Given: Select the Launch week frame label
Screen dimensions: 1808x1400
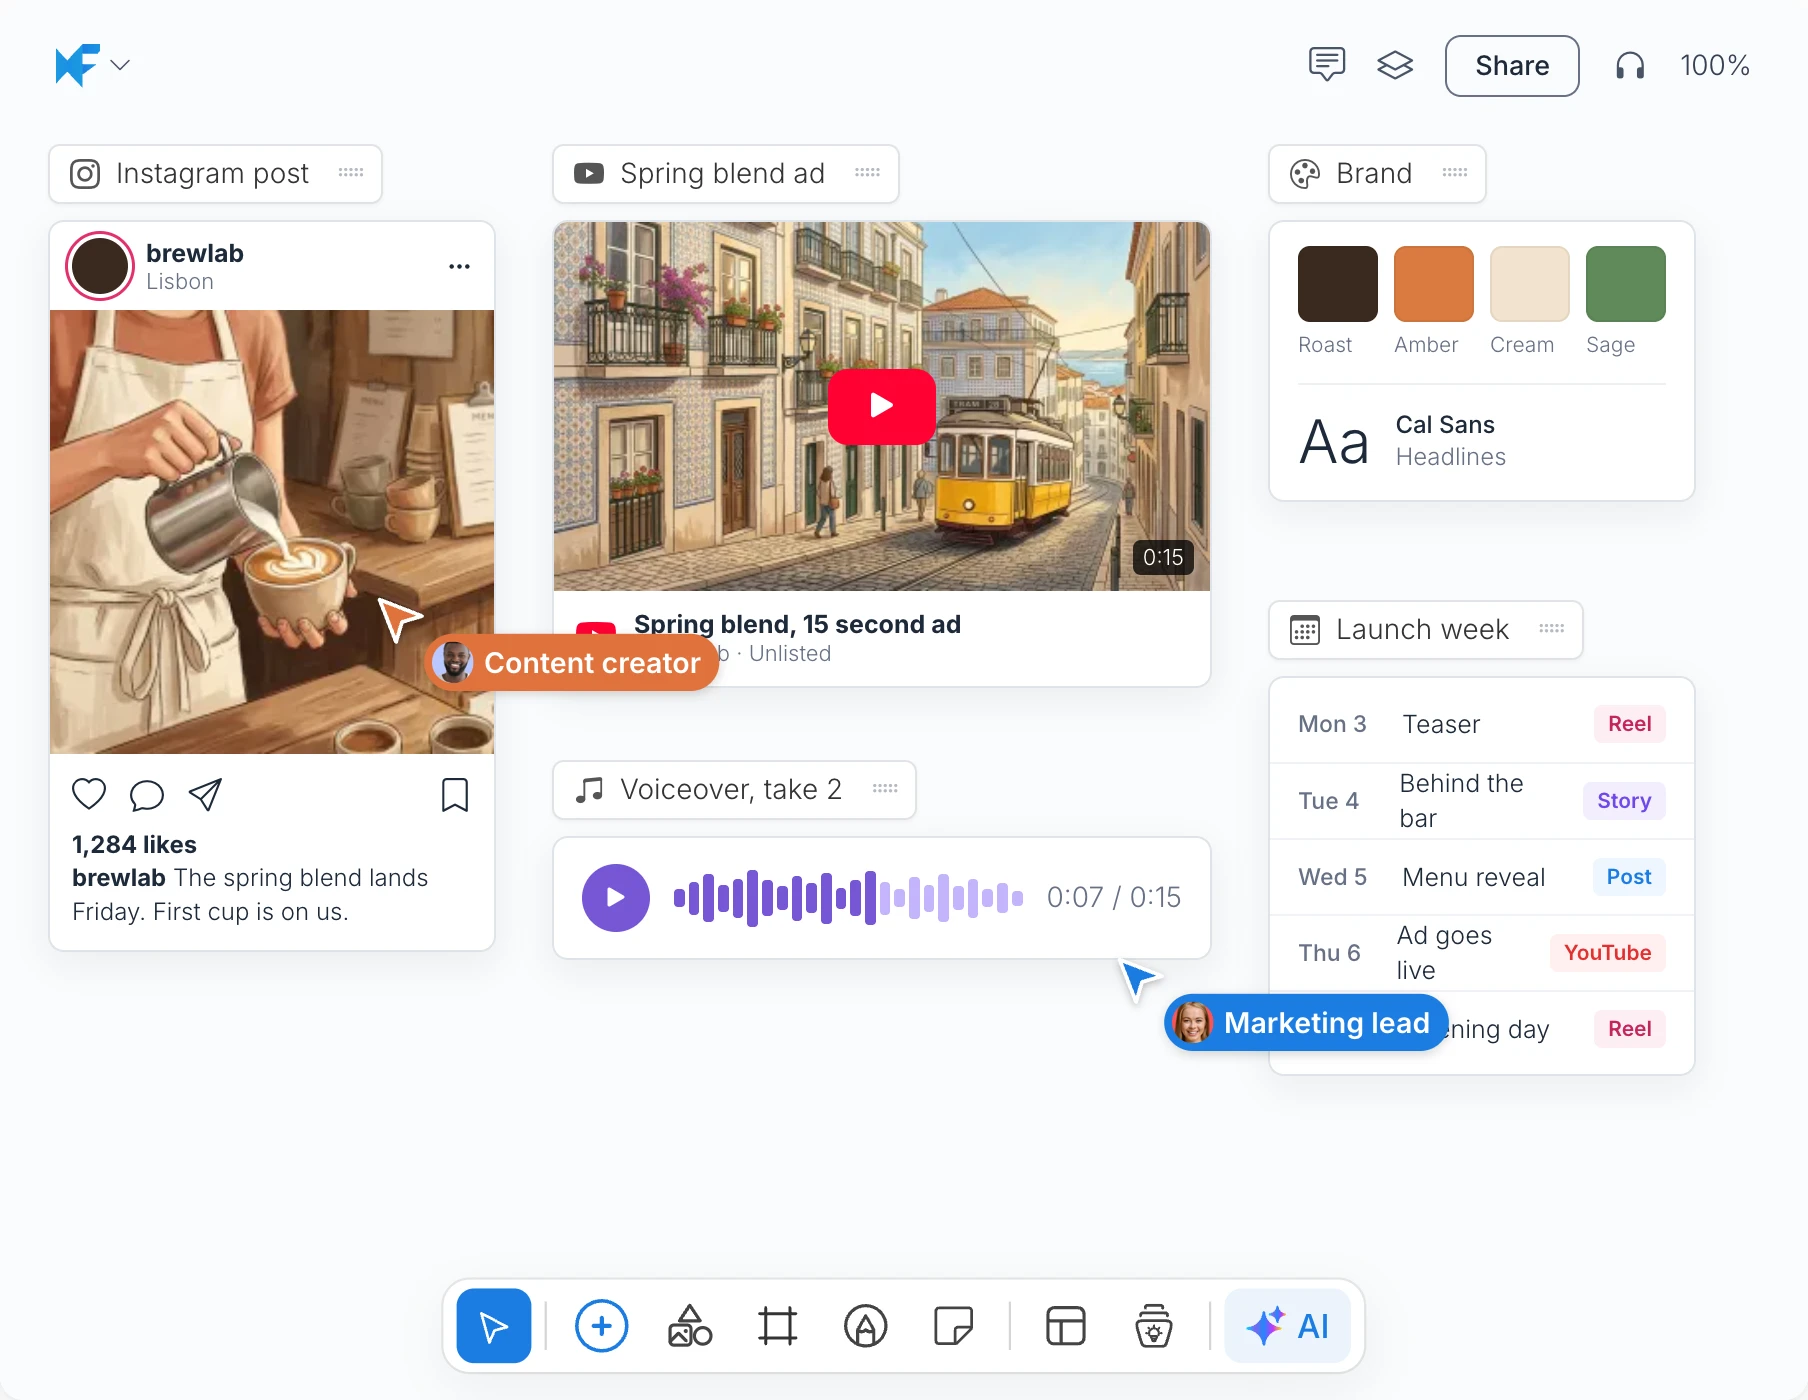Looking at the screenshot, I should coord(1425,630).
